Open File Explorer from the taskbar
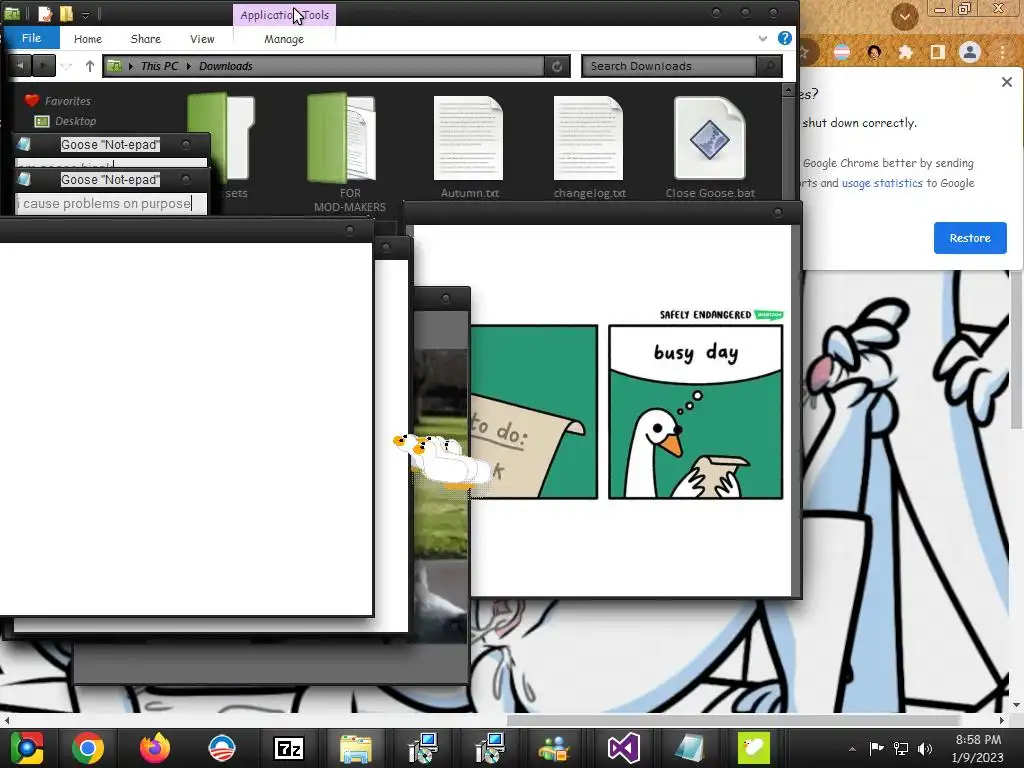The width and height of the screenshot is (1024, 768). pos(356,748)
